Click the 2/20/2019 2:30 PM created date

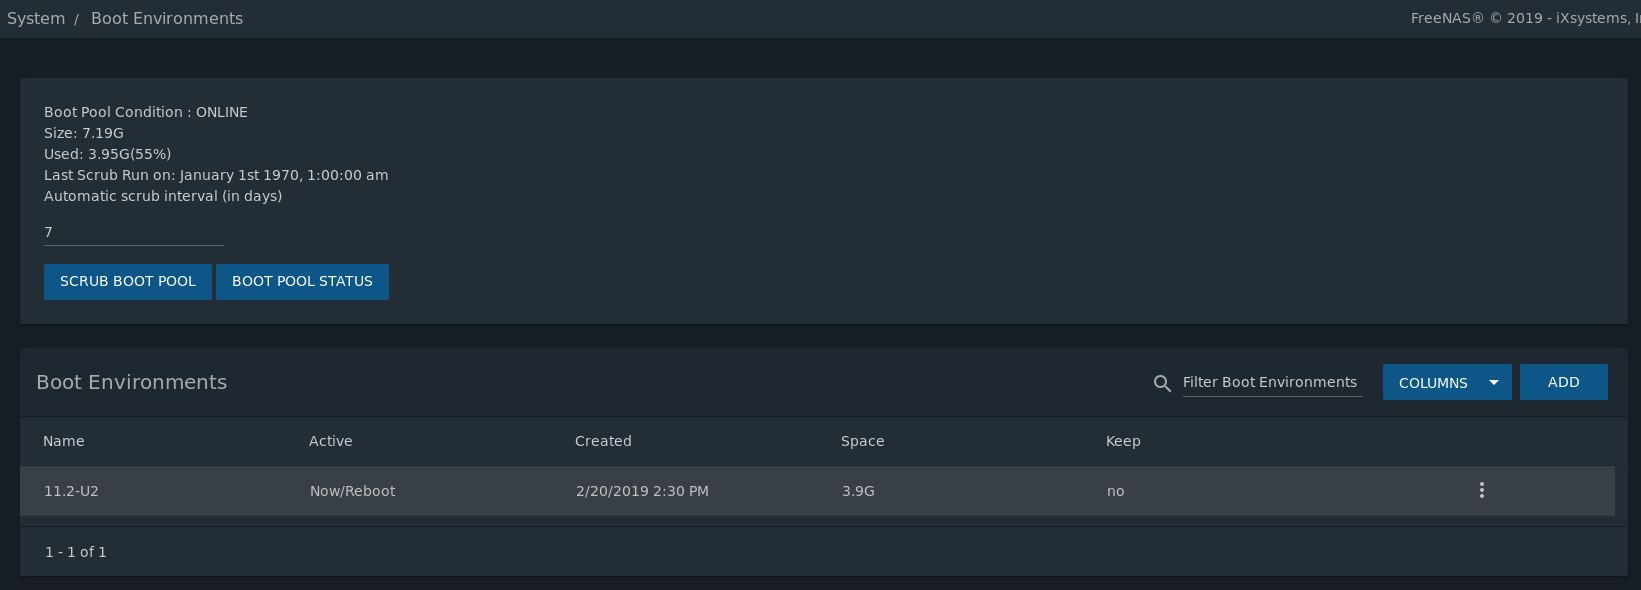642,491
